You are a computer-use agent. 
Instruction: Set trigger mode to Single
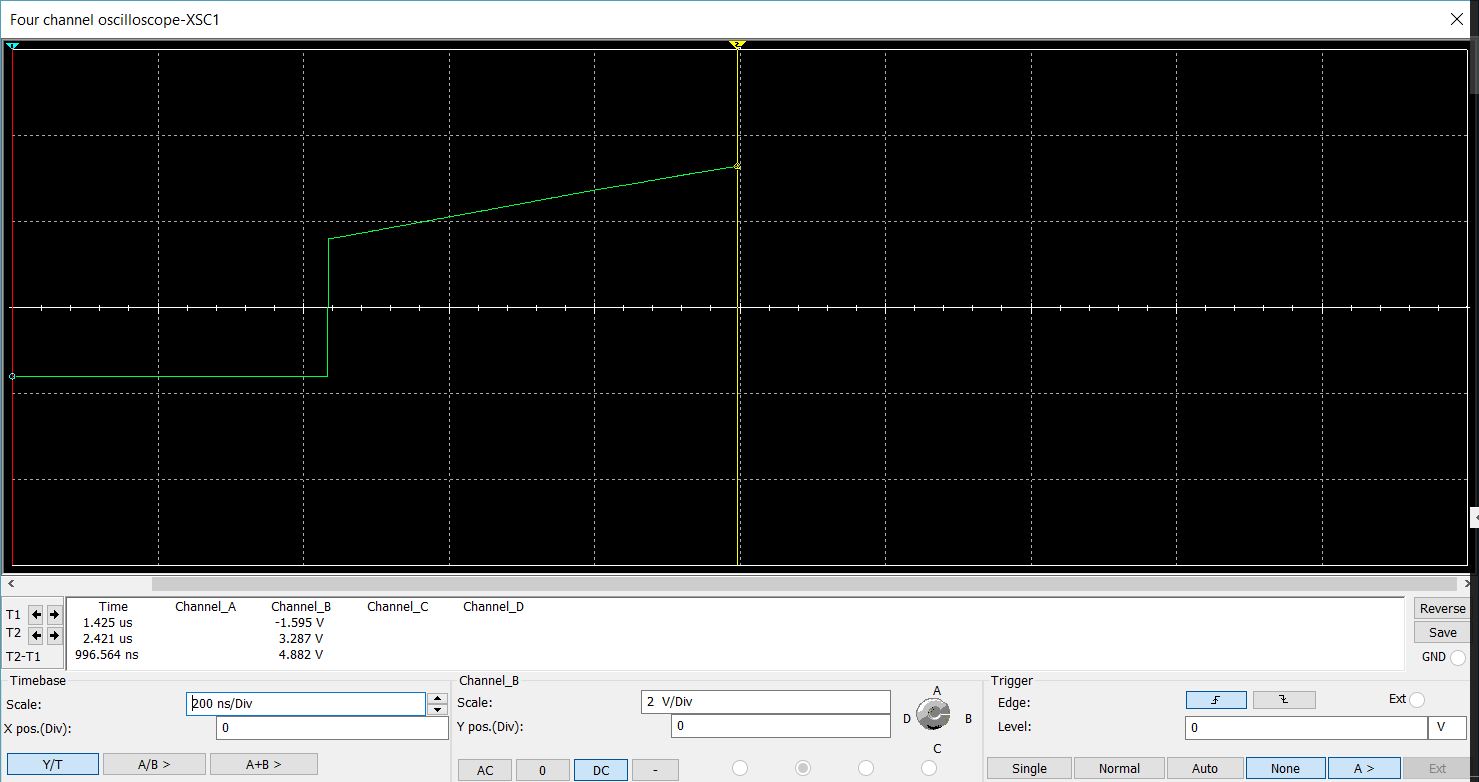1029,769
